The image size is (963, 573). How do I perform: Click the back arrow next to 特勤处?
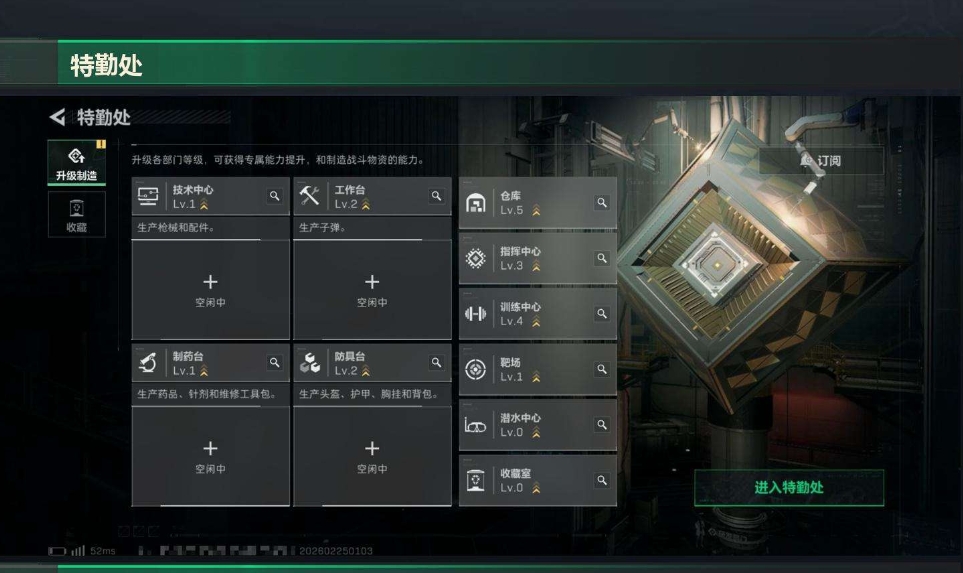tap(58, 117)
